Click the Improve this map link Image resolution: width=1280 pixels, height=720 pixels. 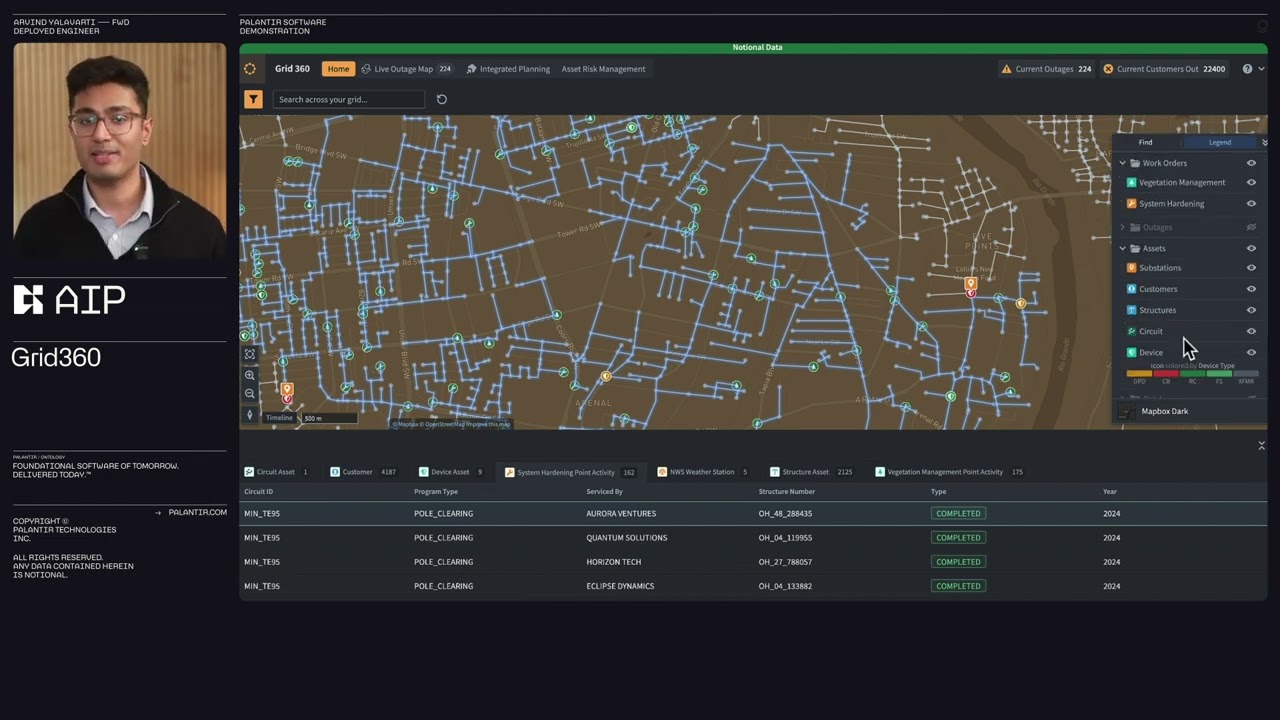click(x=490, y=424)
